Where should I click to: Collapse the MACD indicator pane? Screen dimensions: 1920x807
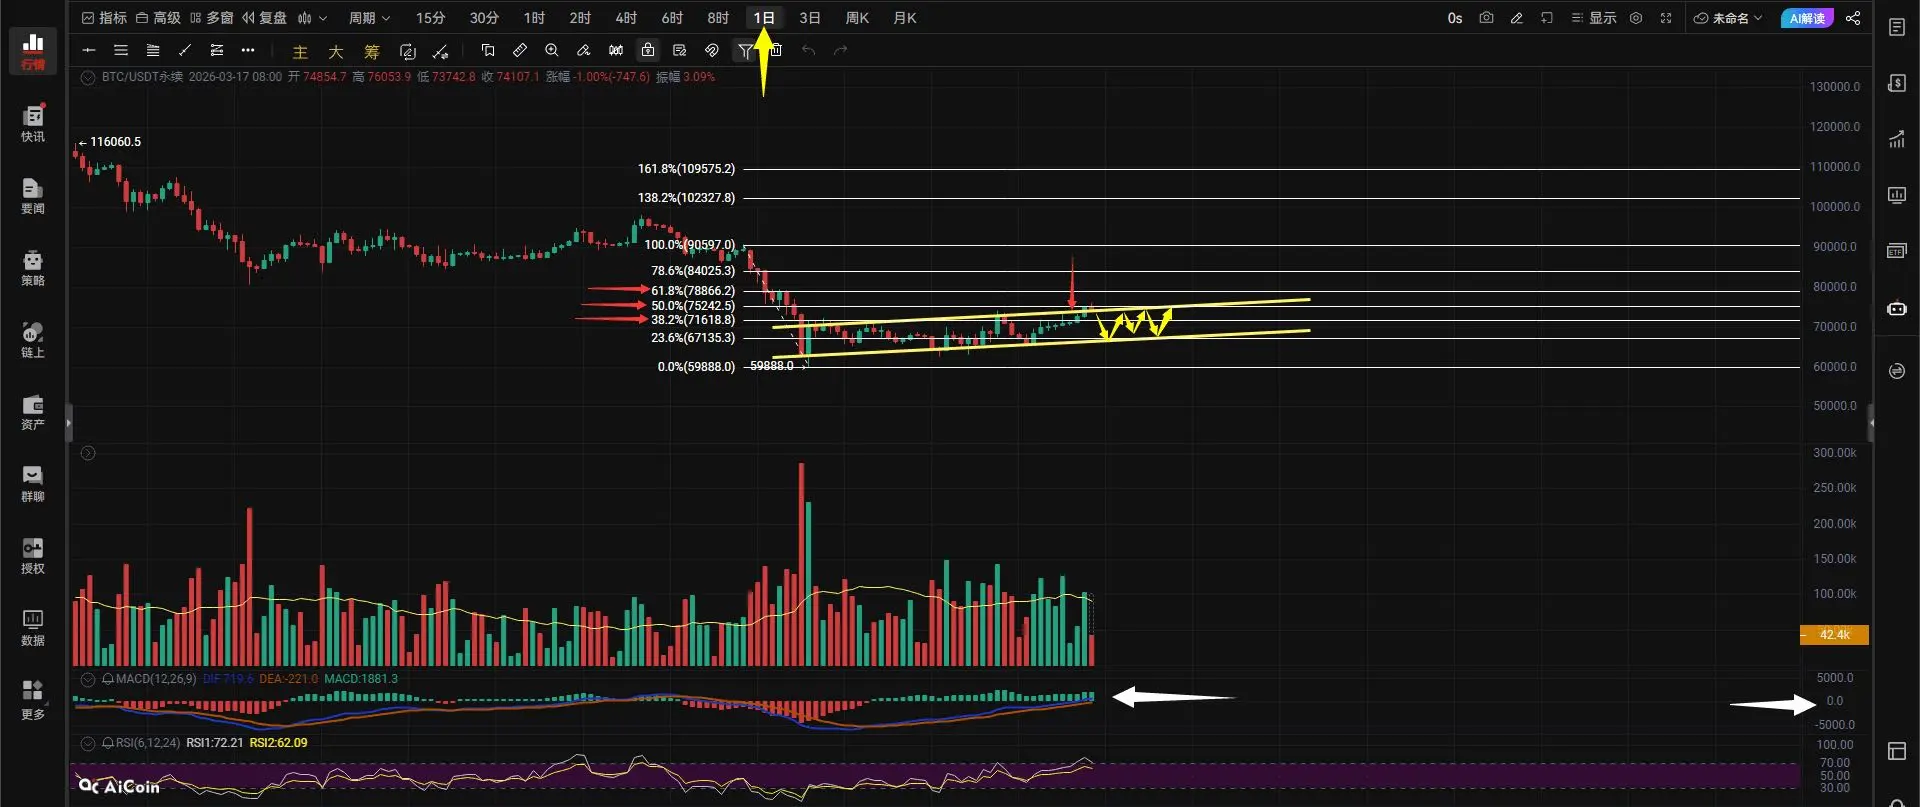pyautogui.click(x=88, y=679)
